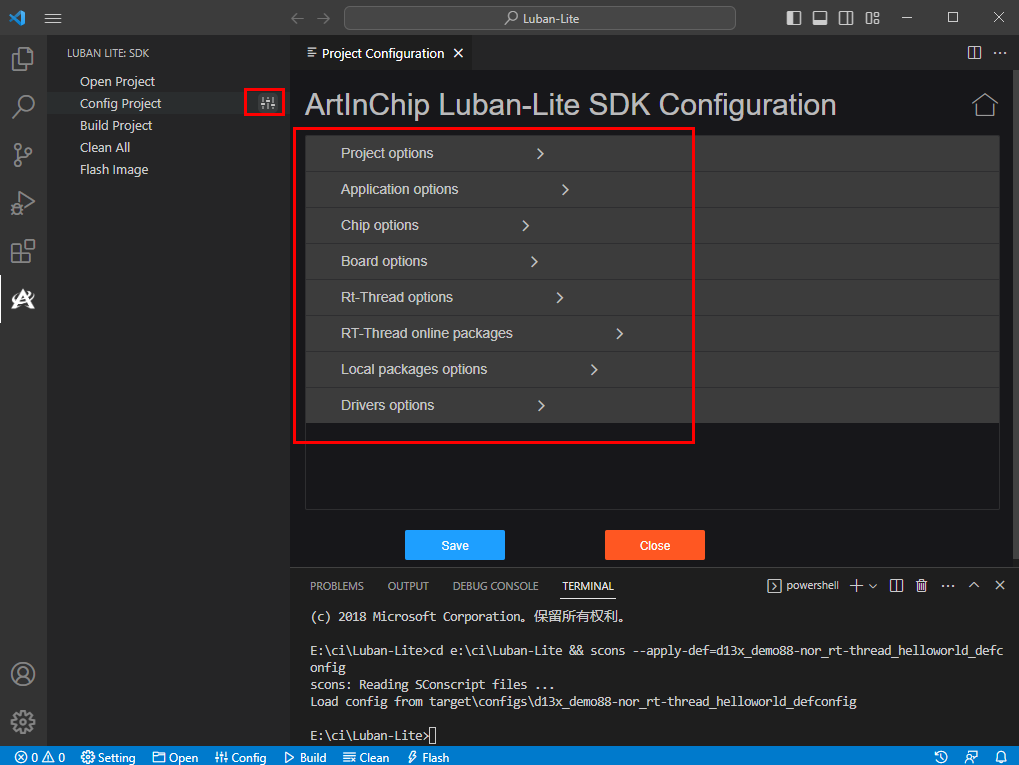Expand Project options menu entry
This screenshot has height=765, width=1019.
pyautogui.click(x=387, y=153)
